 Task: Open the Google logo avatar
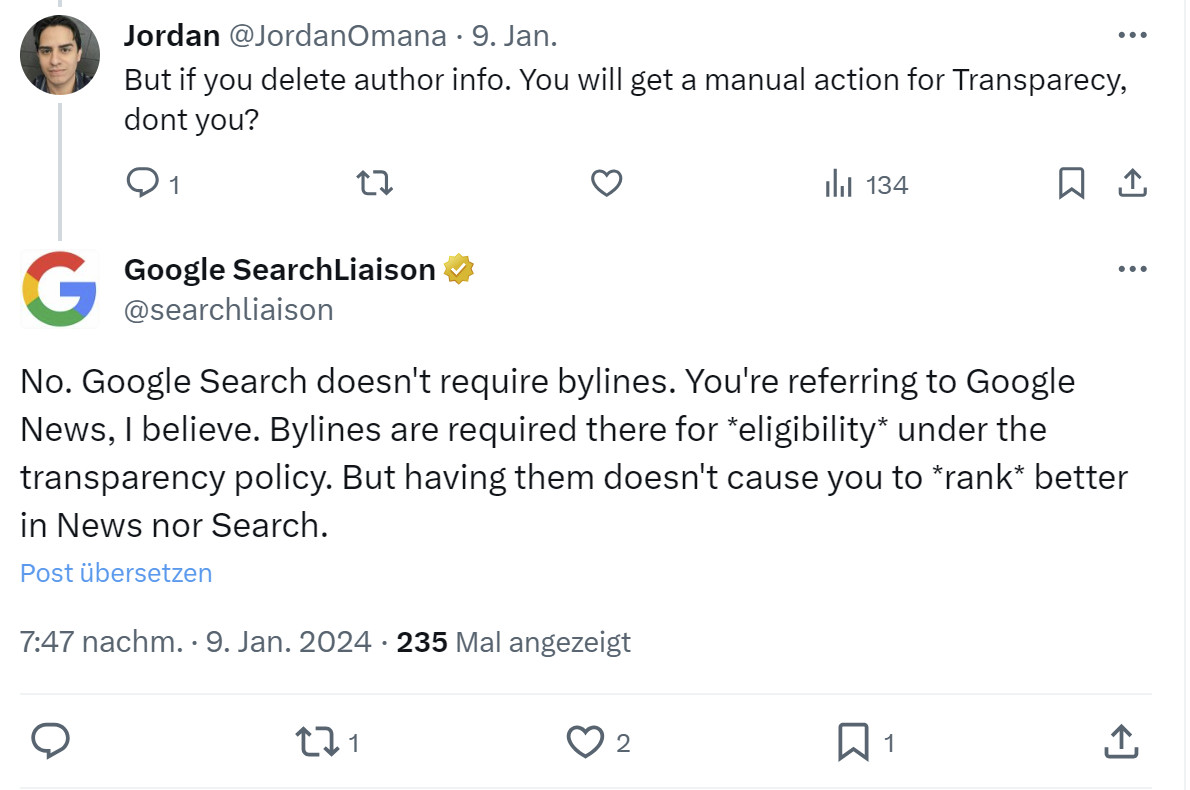60,289
